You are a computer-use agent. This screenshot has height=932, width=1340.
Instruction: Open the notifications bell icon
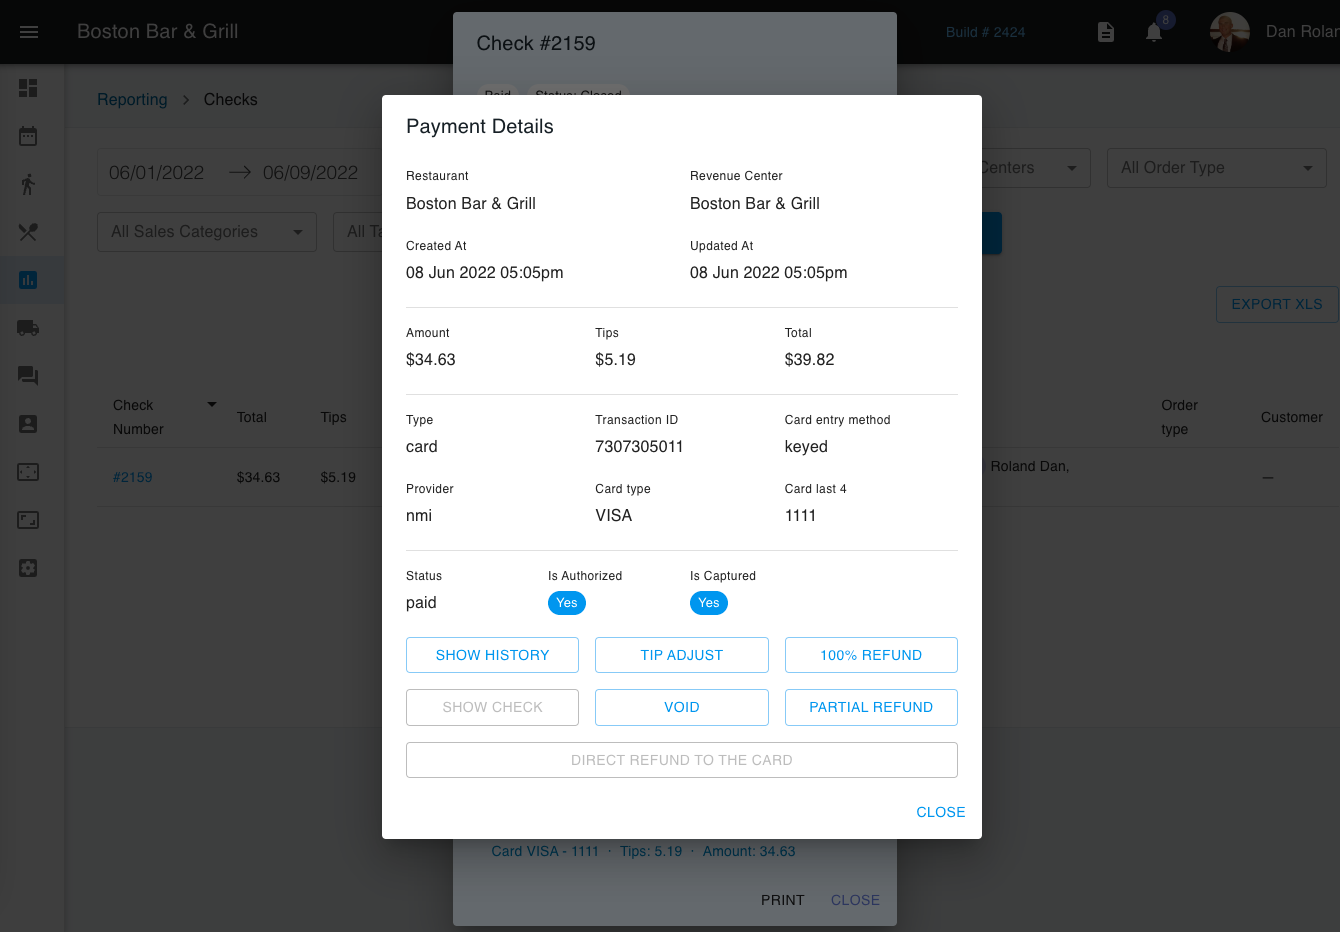1154,32
